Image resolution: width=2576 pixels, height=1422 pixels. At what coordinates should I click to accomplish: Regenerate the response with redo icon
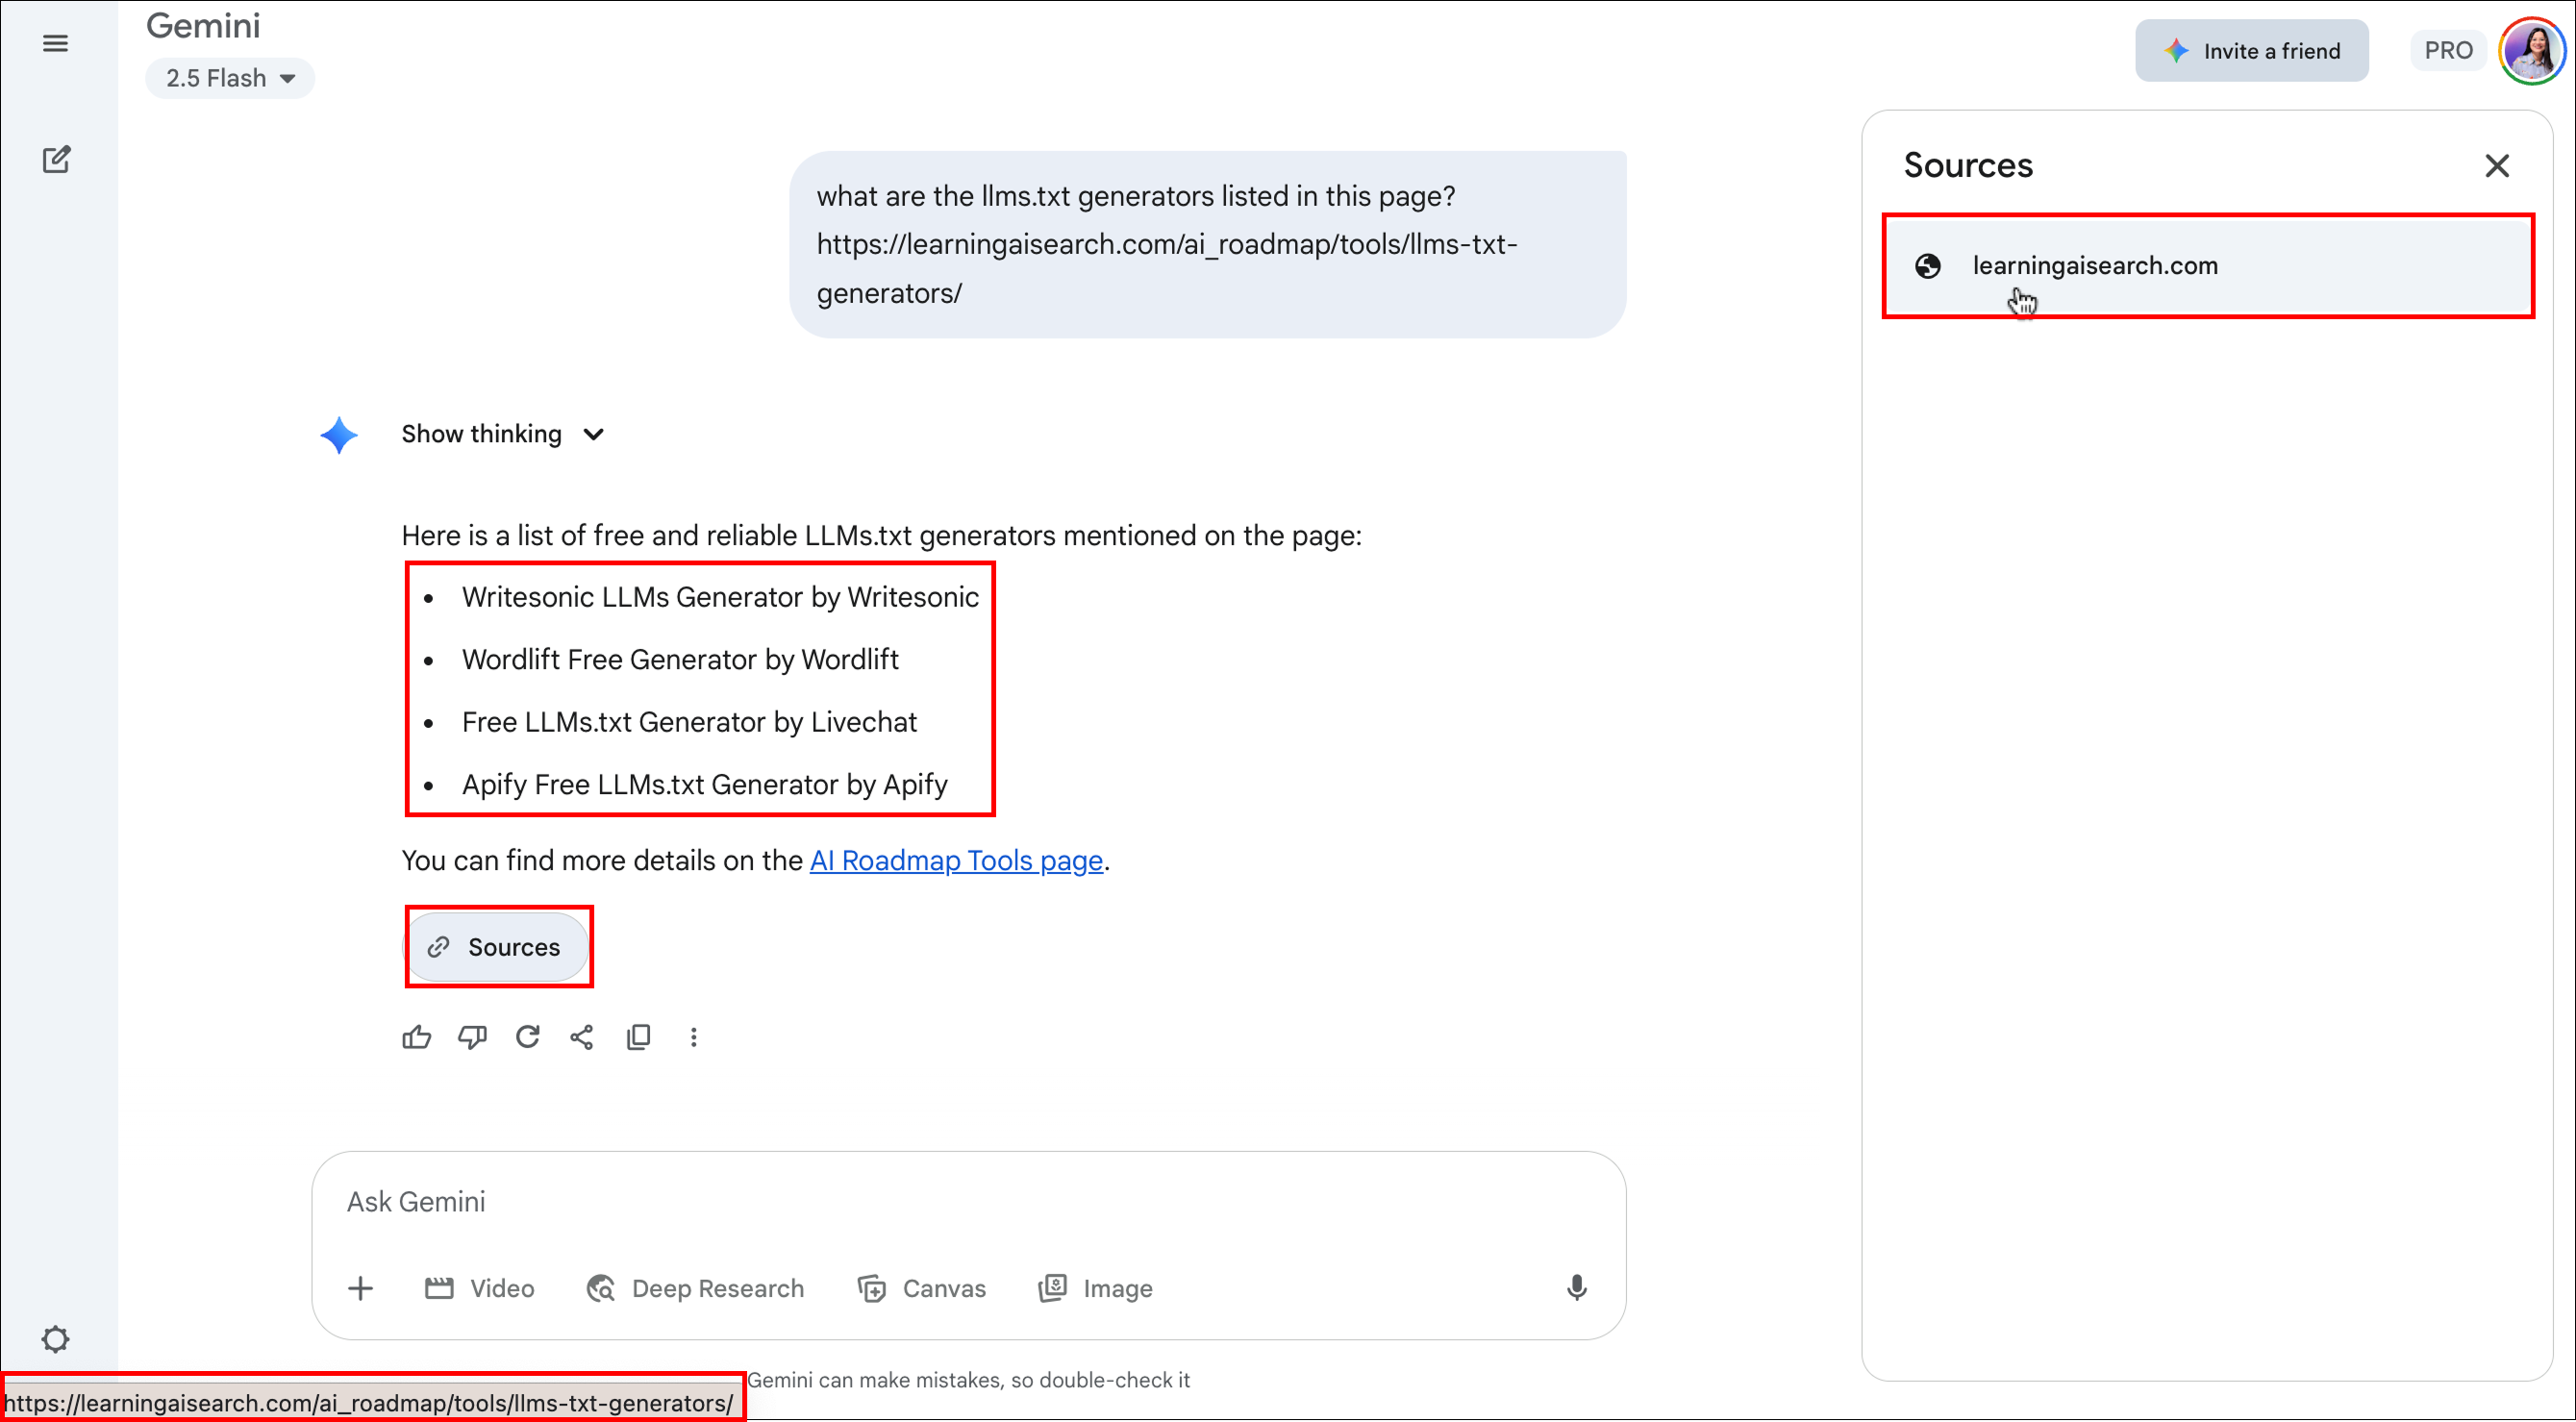coord(527,1037)
